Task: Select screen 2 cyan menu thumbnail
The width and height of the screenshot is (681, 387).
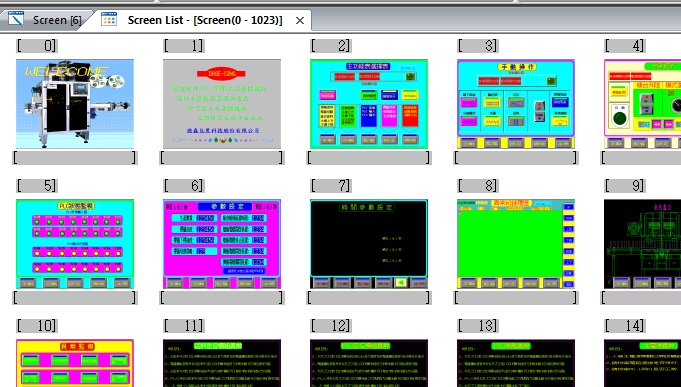Action: (x=369, y=104)
